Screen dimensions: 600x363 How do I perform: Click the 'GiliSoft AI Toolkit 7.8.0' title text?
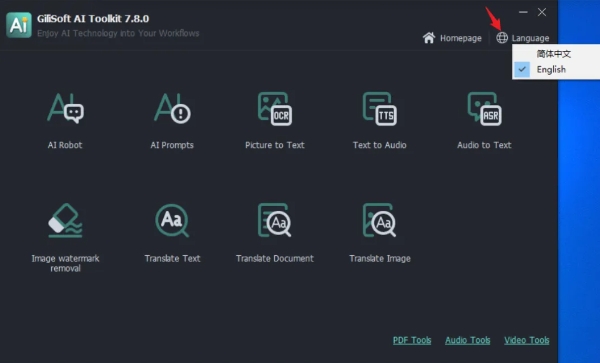(93, 18)
